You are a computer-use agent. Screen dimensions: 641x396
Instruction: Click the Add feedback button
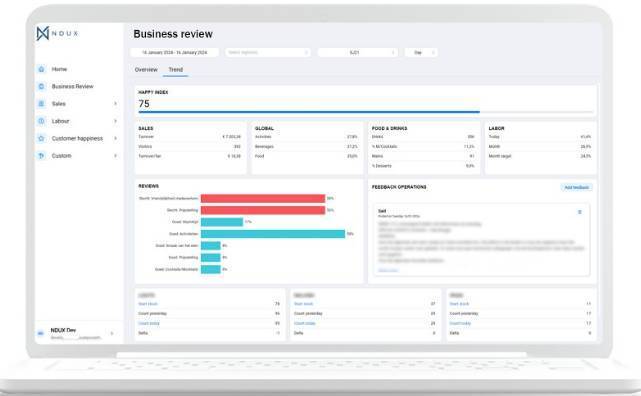tap(576, 188)
